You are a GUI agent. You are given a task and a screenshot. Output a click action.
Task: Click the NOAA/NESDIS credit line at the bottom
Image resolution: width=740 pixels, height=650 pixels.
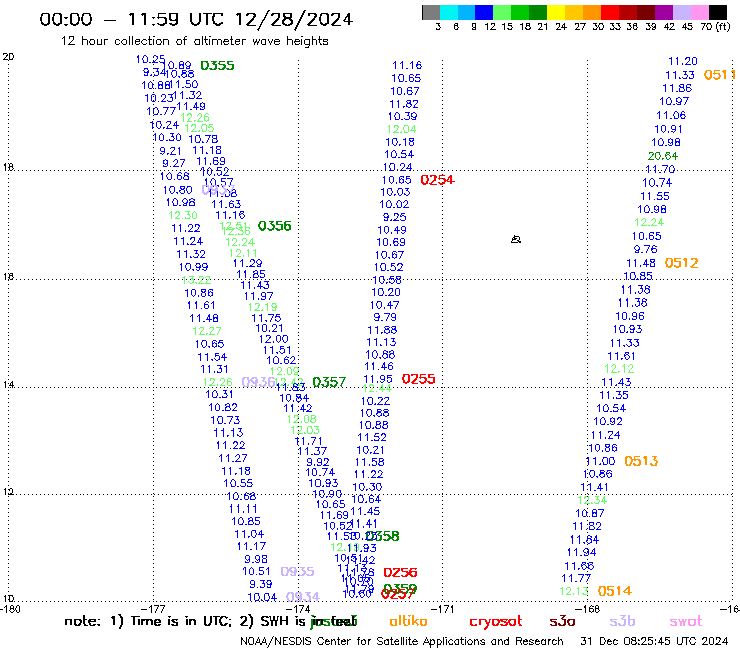[402, 642]
